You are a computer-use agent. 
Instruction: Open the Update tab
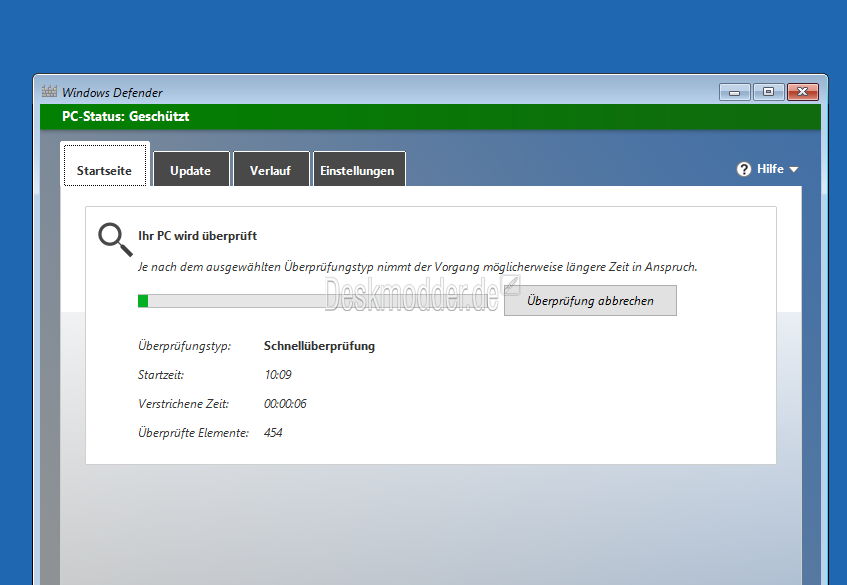[x=191, y=170]
